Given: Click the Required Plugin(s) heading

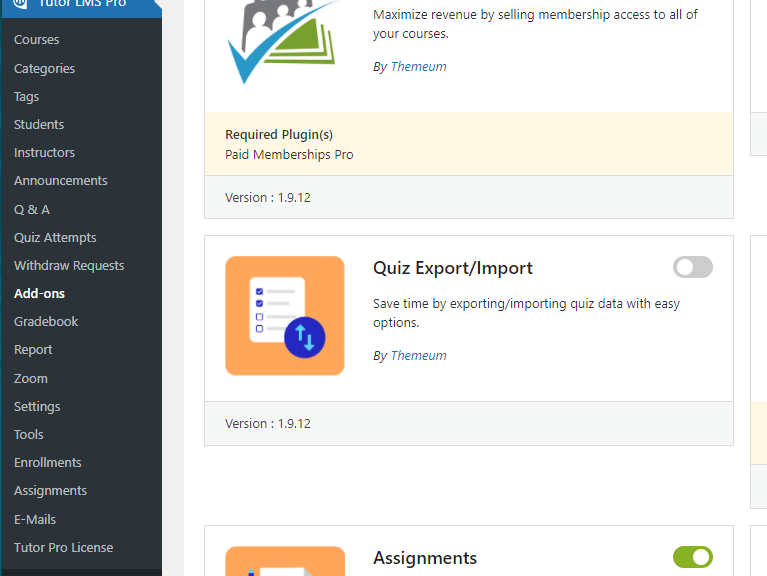Looking at the screenshot, I should pyautogui.click(x=279, y=134).
